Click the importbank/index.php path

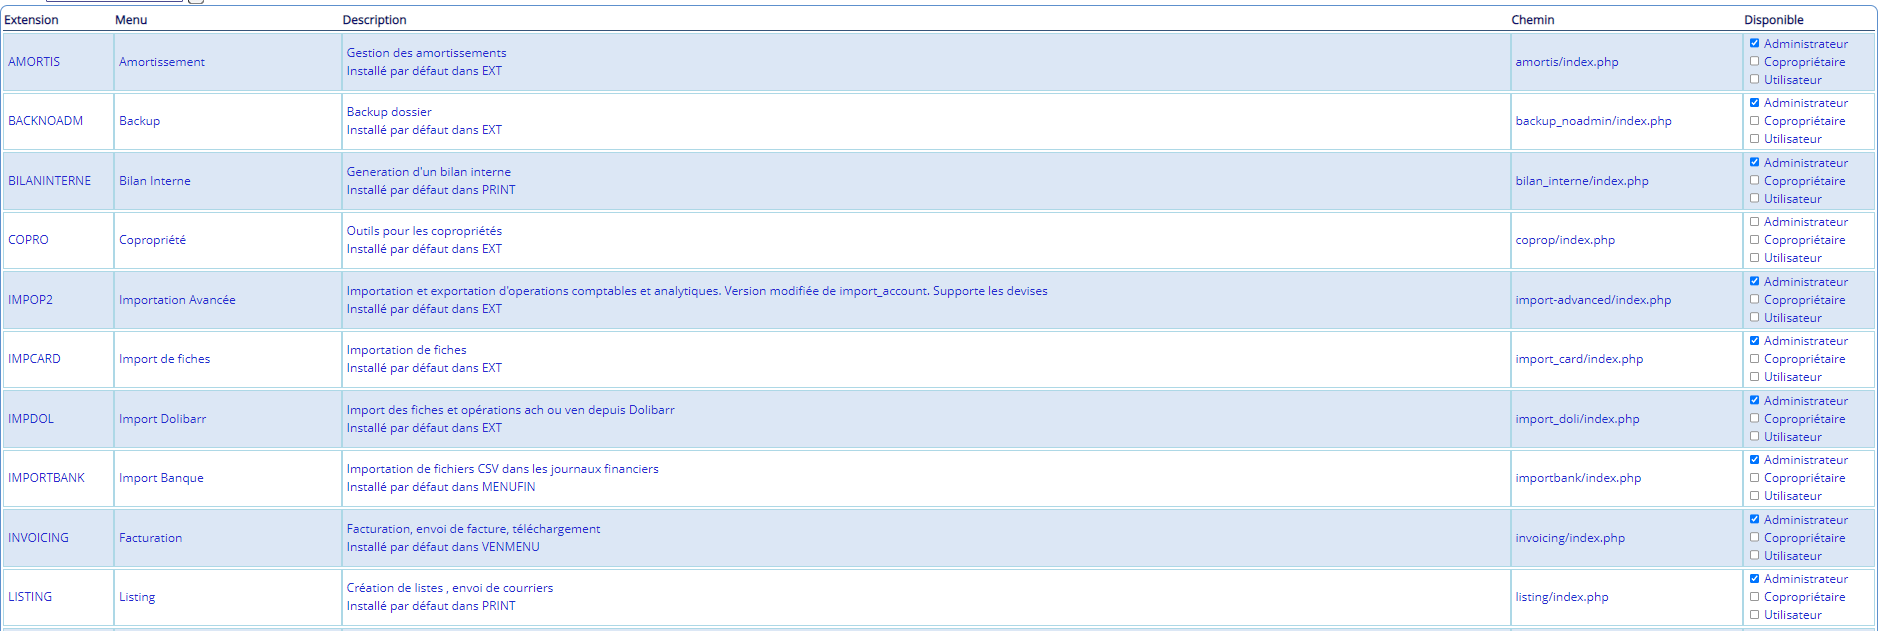(1578, 478)
